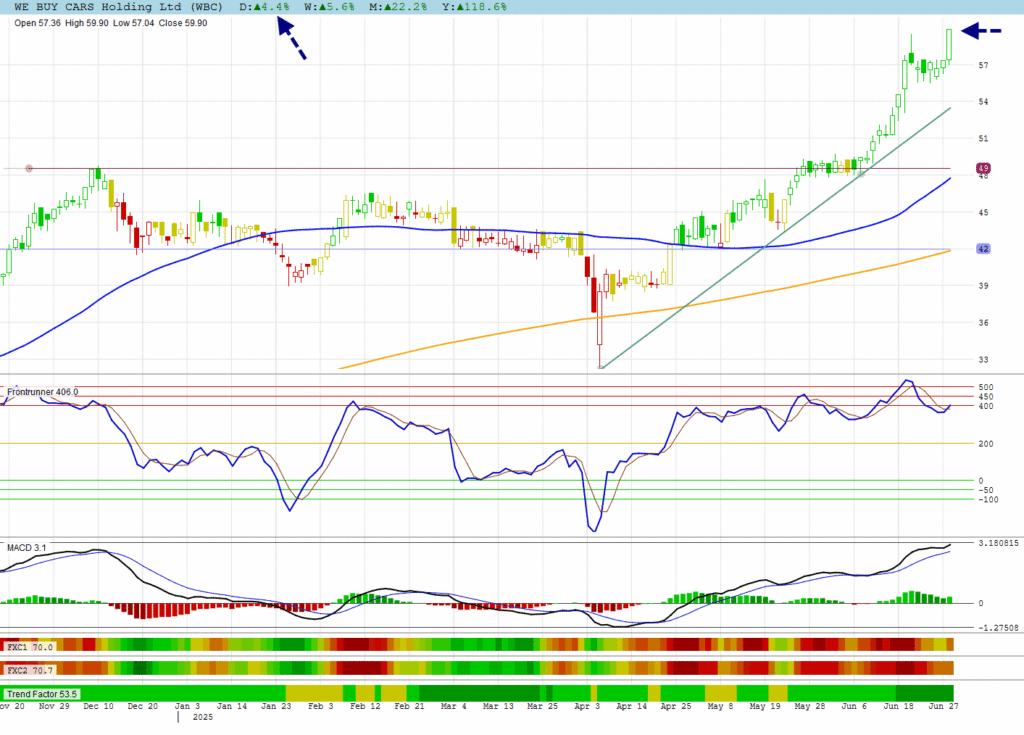The height and width of the screenshot is (735, 1024).
Task: Click the May 19 date label
Action: [x=765, y=706]
